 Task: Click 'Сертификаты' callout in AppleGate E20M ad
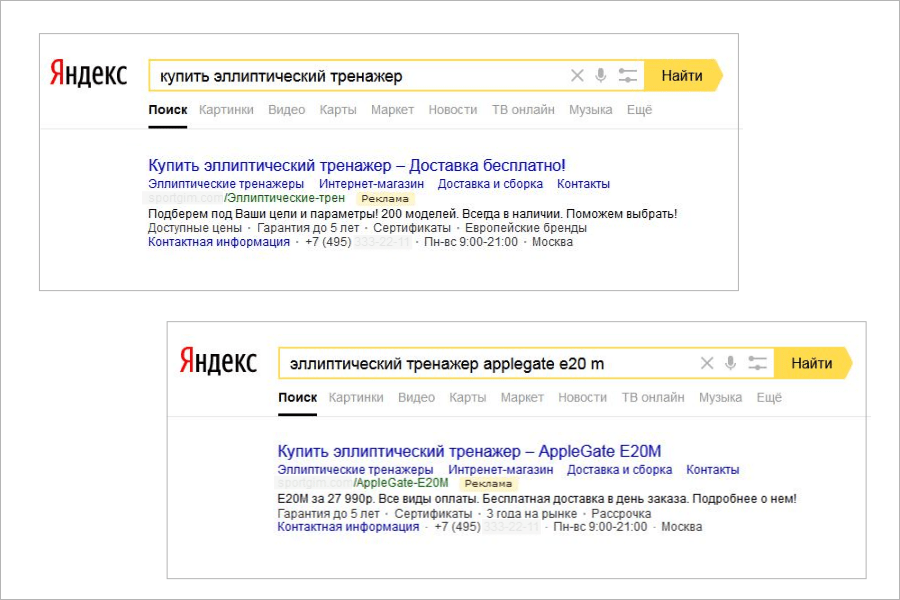tap(433, 513)
